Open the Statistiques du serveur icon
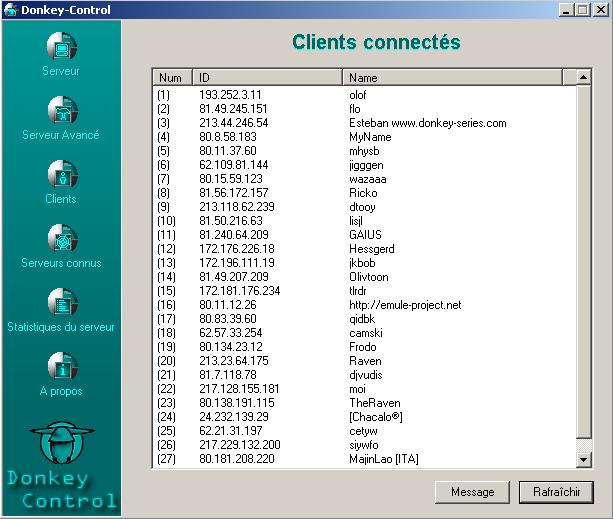613x519 pixels. tap(63, 302)
